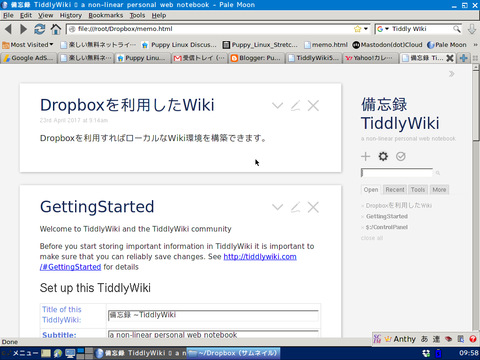Viewport: 480px width, 360px height.
Task: Open control panel with gear icon
Action: tap(383, 156)
